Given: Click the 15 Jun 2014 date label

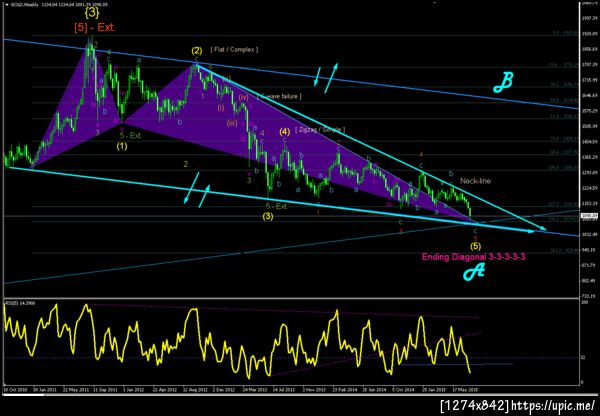Looking at the screenshot, I should pyautogui.click(x=373, y=389).
